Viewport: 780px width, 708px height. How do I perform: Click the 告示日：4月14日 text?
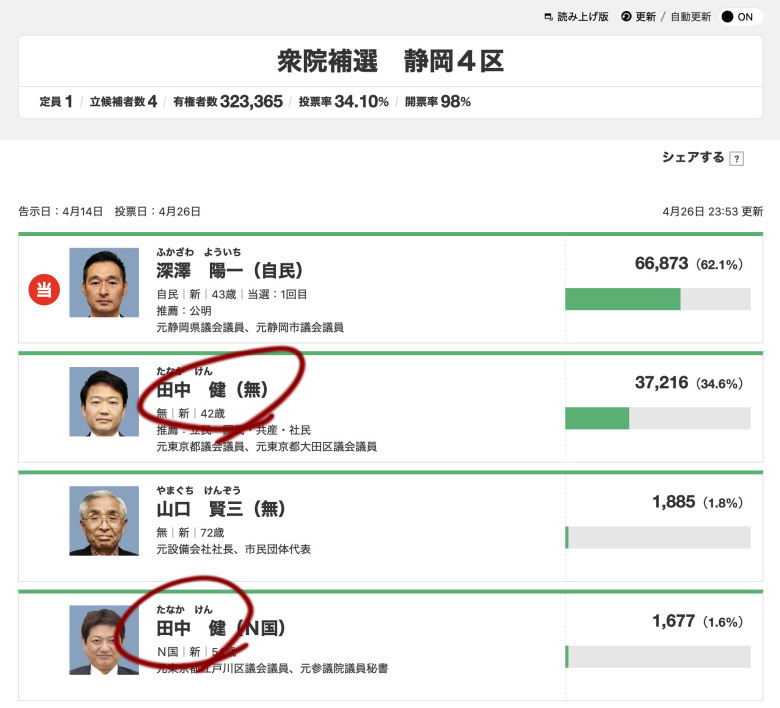point(61,211)
